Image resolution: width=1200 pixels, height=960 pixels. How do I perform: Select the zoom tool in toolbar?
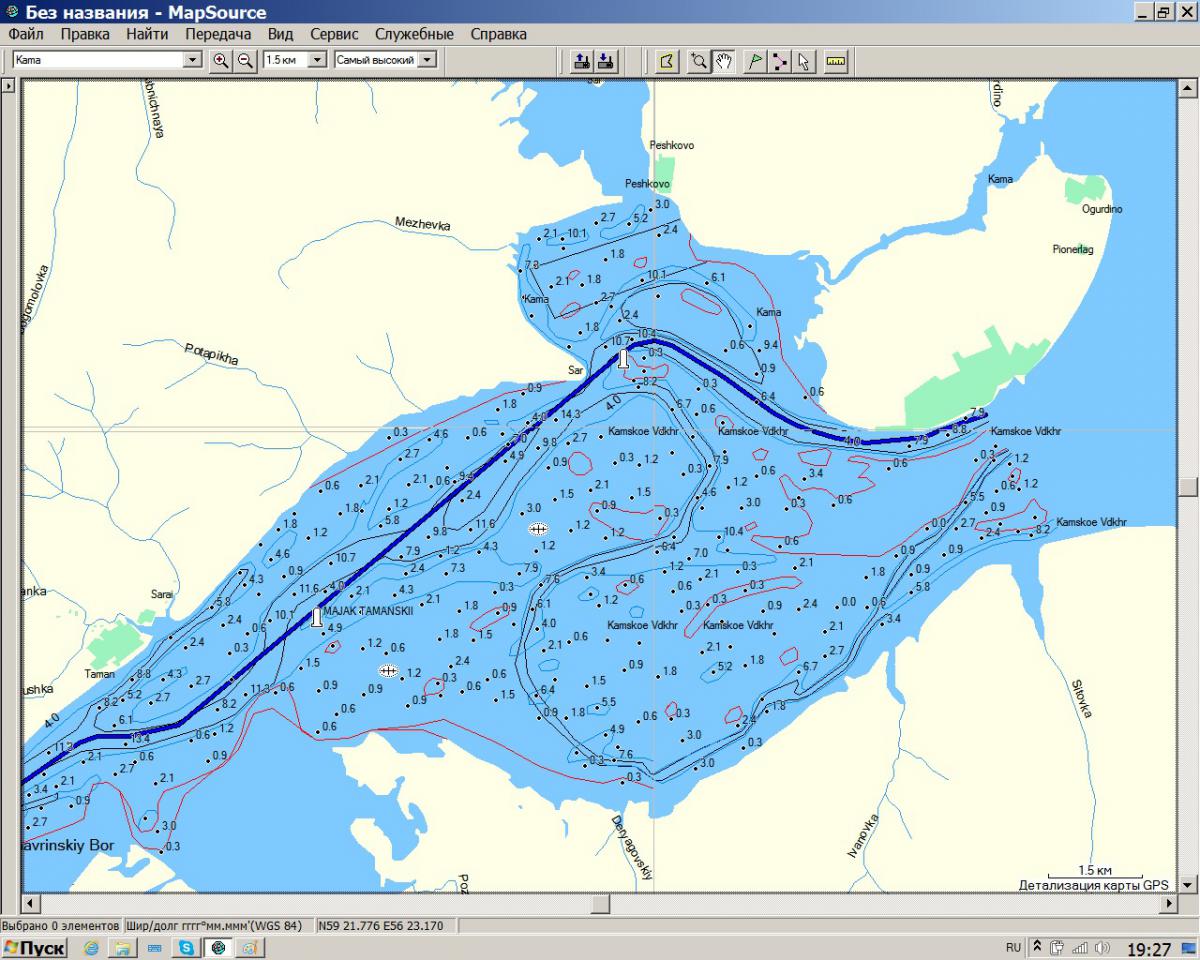pos(698,61)
